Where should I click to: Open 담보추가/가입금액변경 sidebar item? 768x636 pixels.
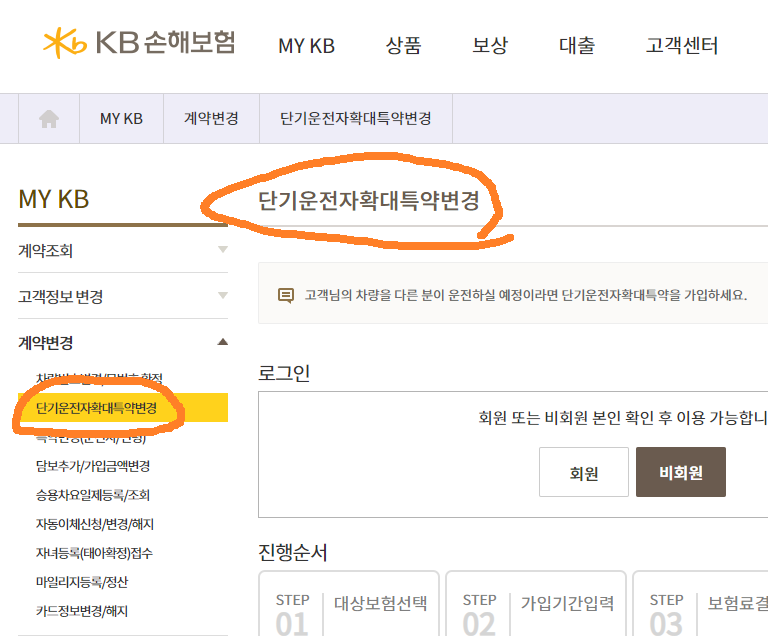tap(93, 465)
